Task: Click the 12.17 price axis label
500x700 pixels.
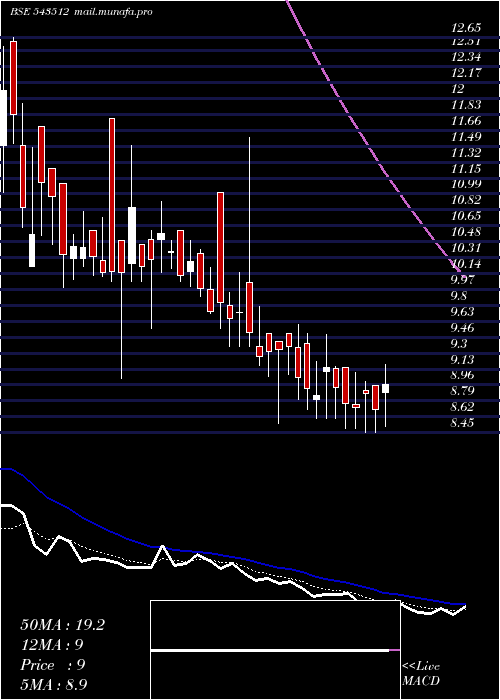Action: click(467, 73)
